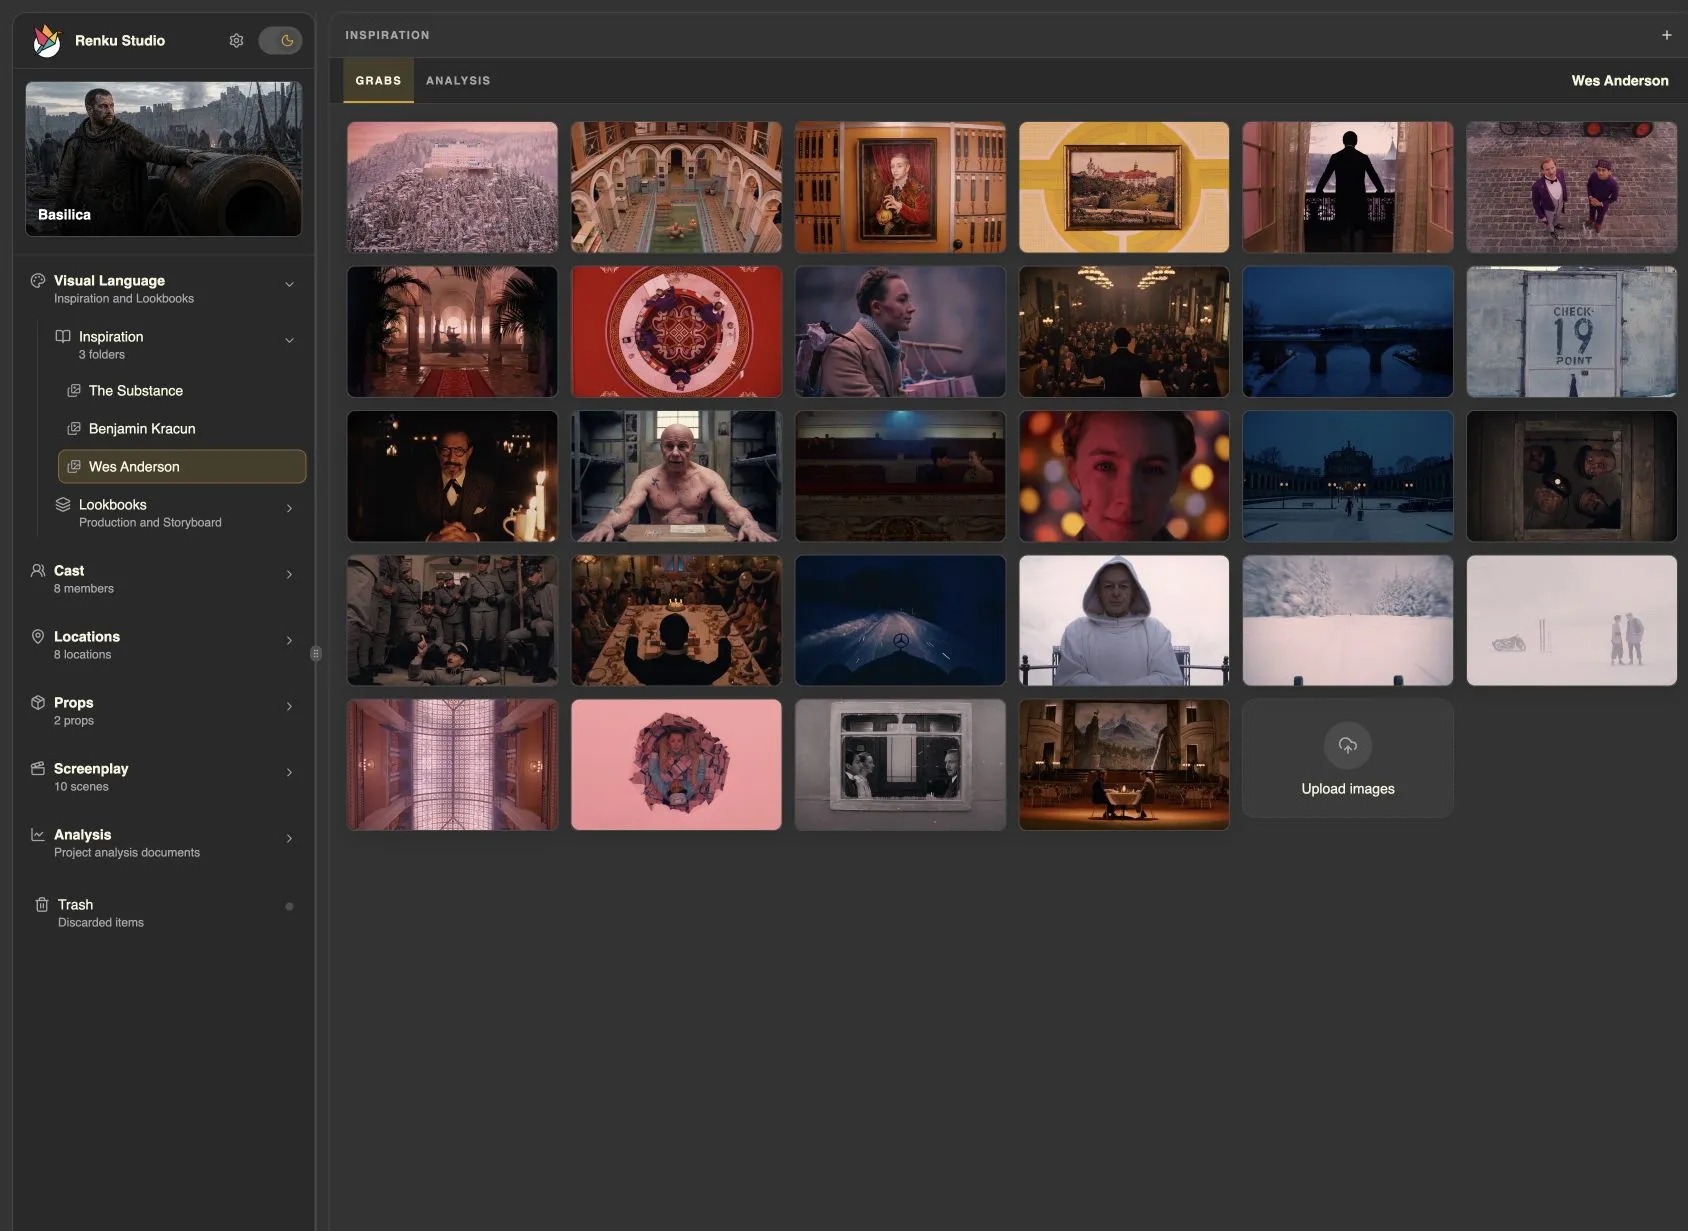Expand the Props section chevron
The image size is (1688, 1231).
[289, 707]
